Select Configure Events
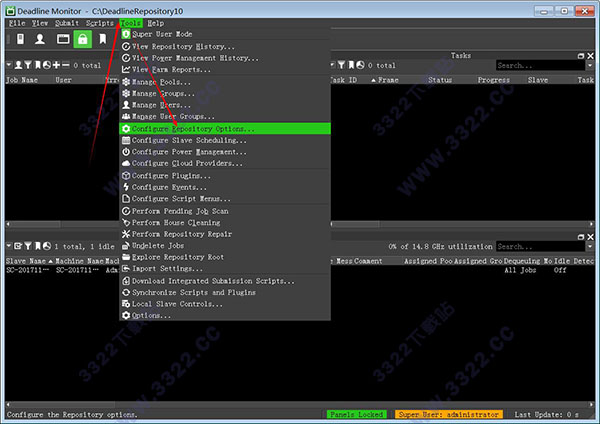This screenshot has height=424, width=600. tap(225, 187)
